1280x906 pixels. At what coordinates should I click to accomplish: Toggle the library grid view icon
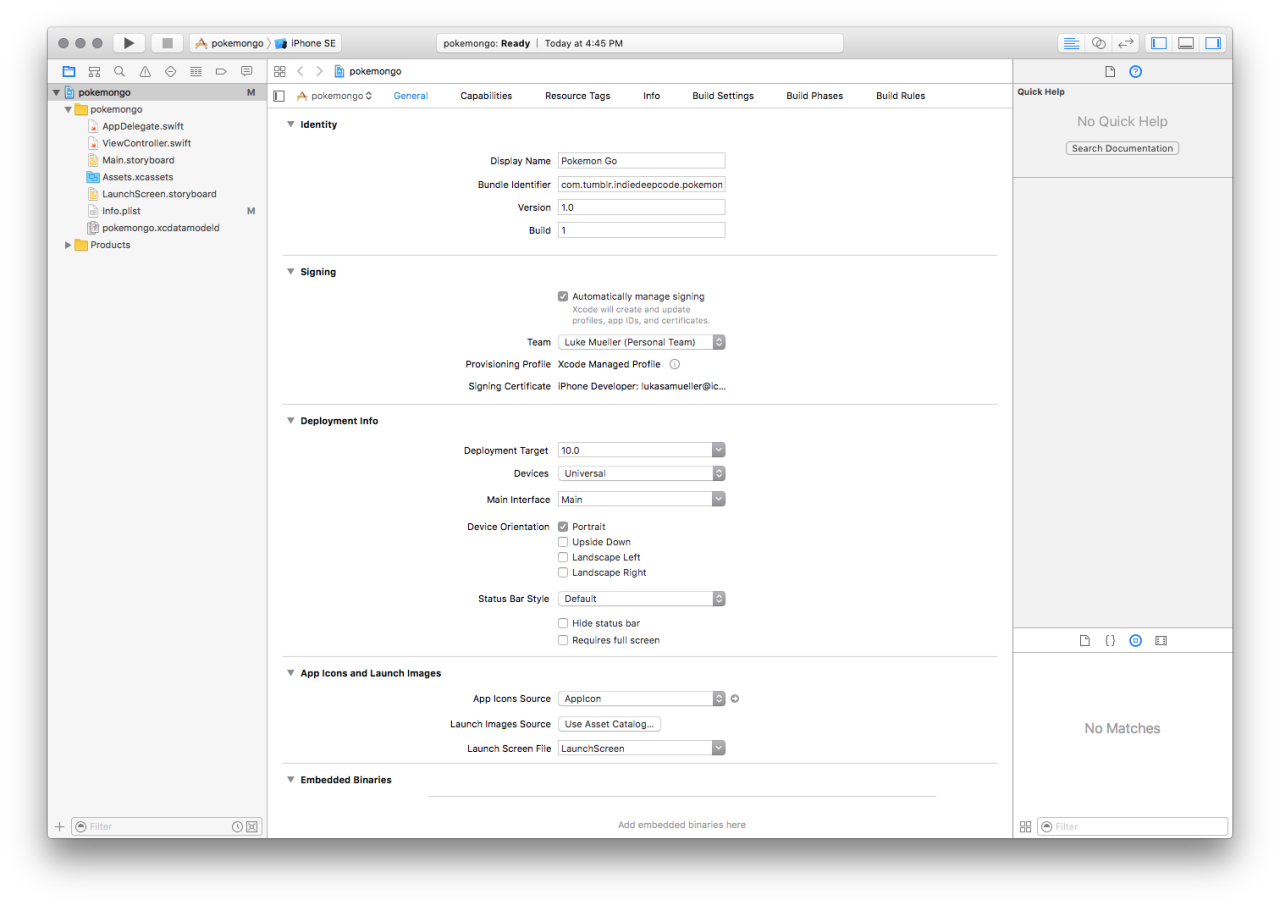coord(1025,827)
